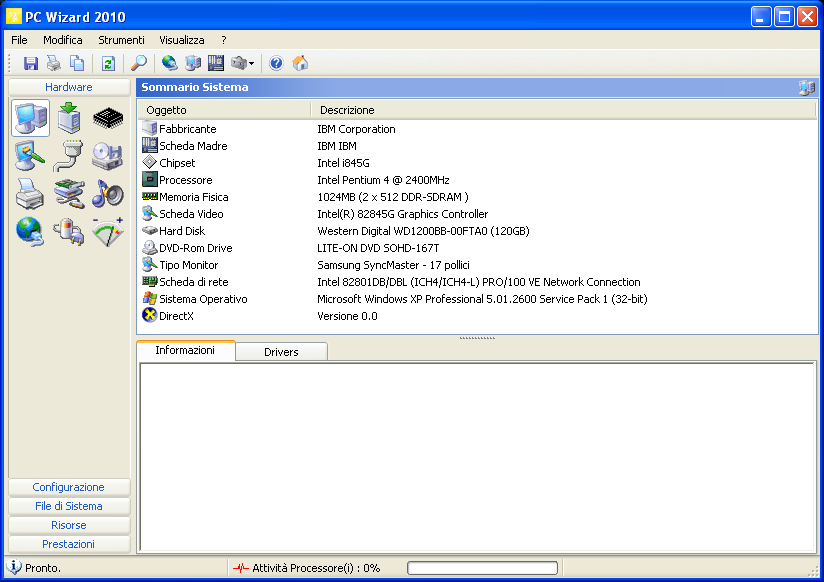Click the Descrizione column header
The image size is (824, 582).
(x=563, y=110)
